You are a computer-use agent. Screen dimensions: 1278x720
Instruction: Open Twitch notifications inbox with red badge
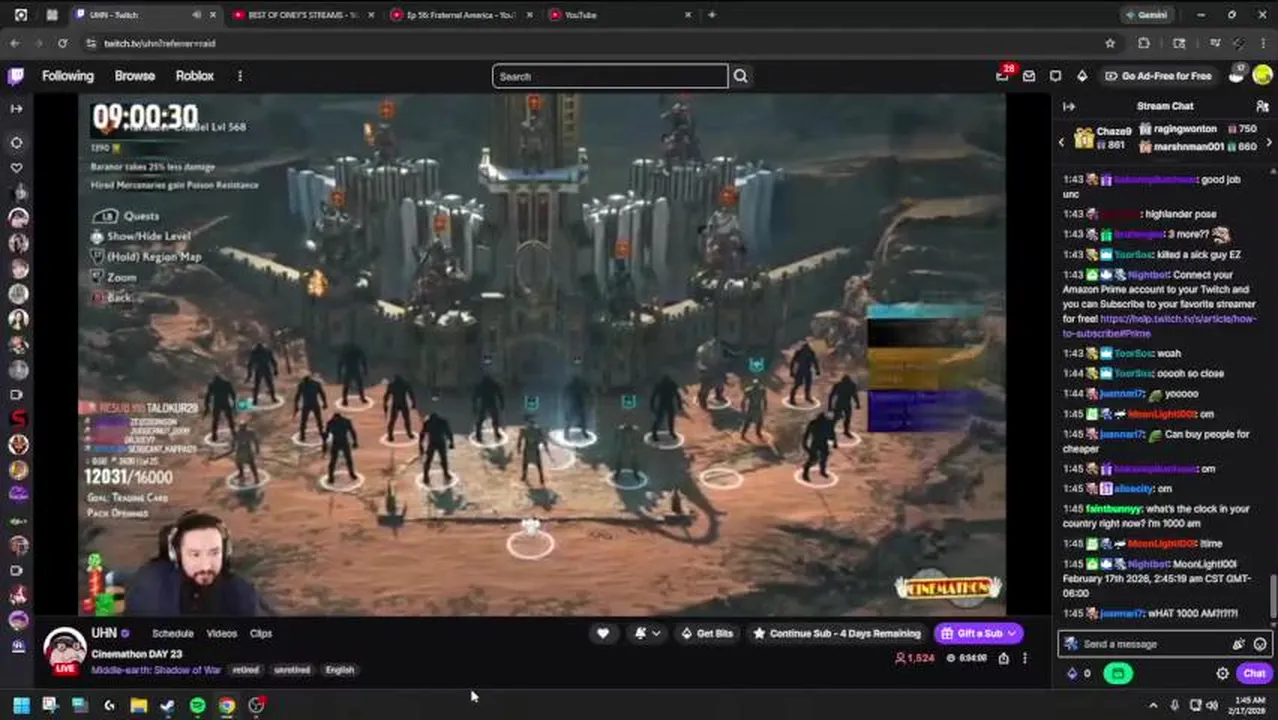tap(1003, 76)
